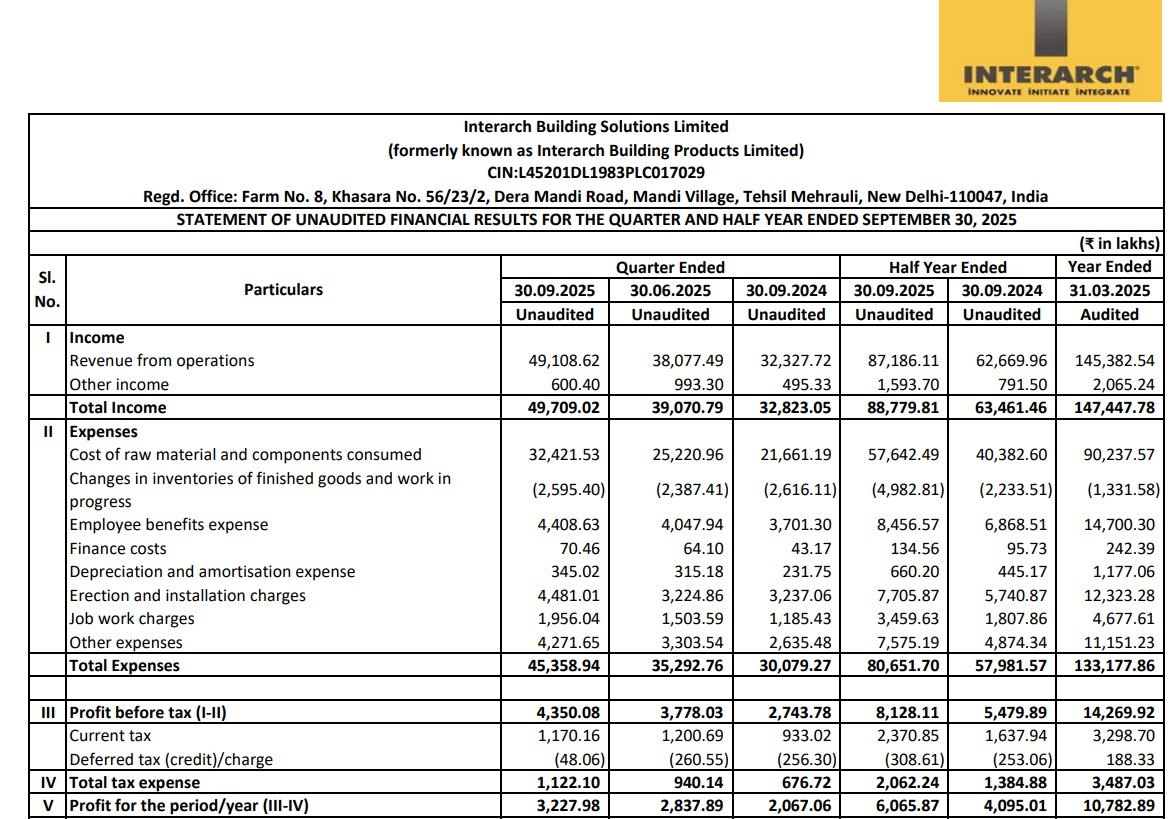Image resolution: width=1176 pixels, height=819 pixels.
Task: Click 'Cost of raw material and components consumed'
Action: click(245, 455)
